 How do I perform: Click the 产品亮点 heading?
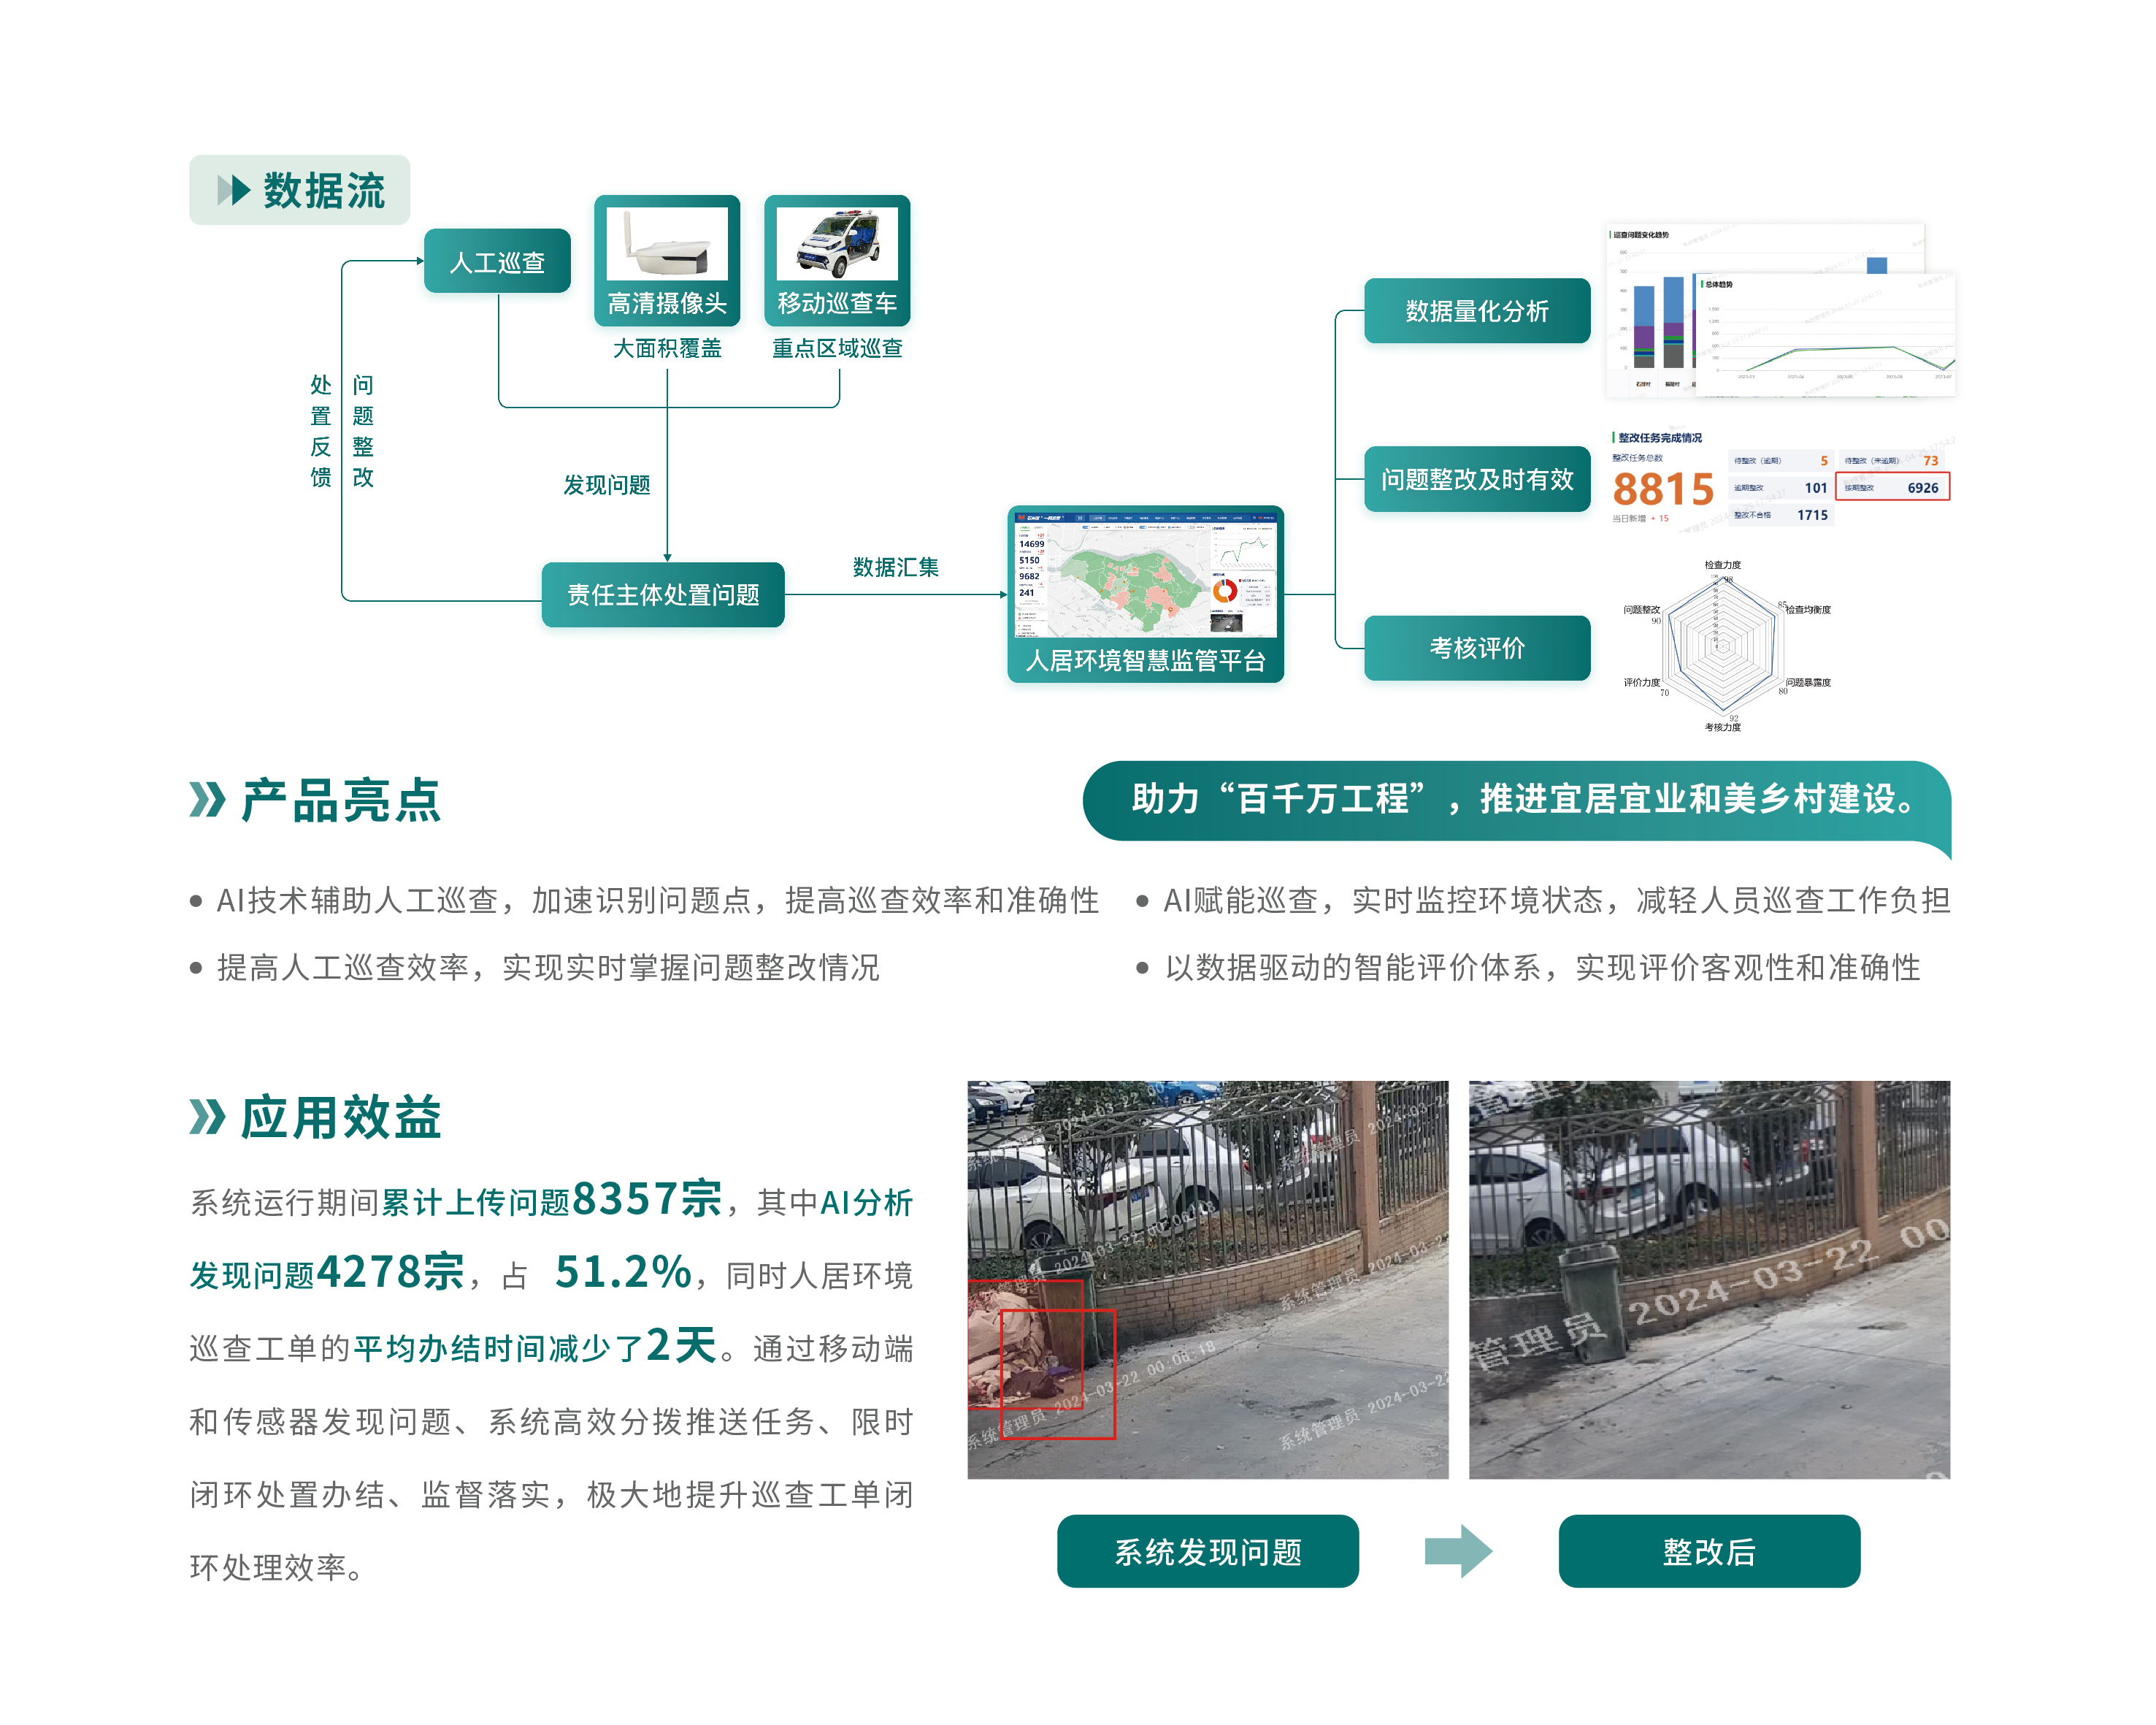tap(341, 800)
